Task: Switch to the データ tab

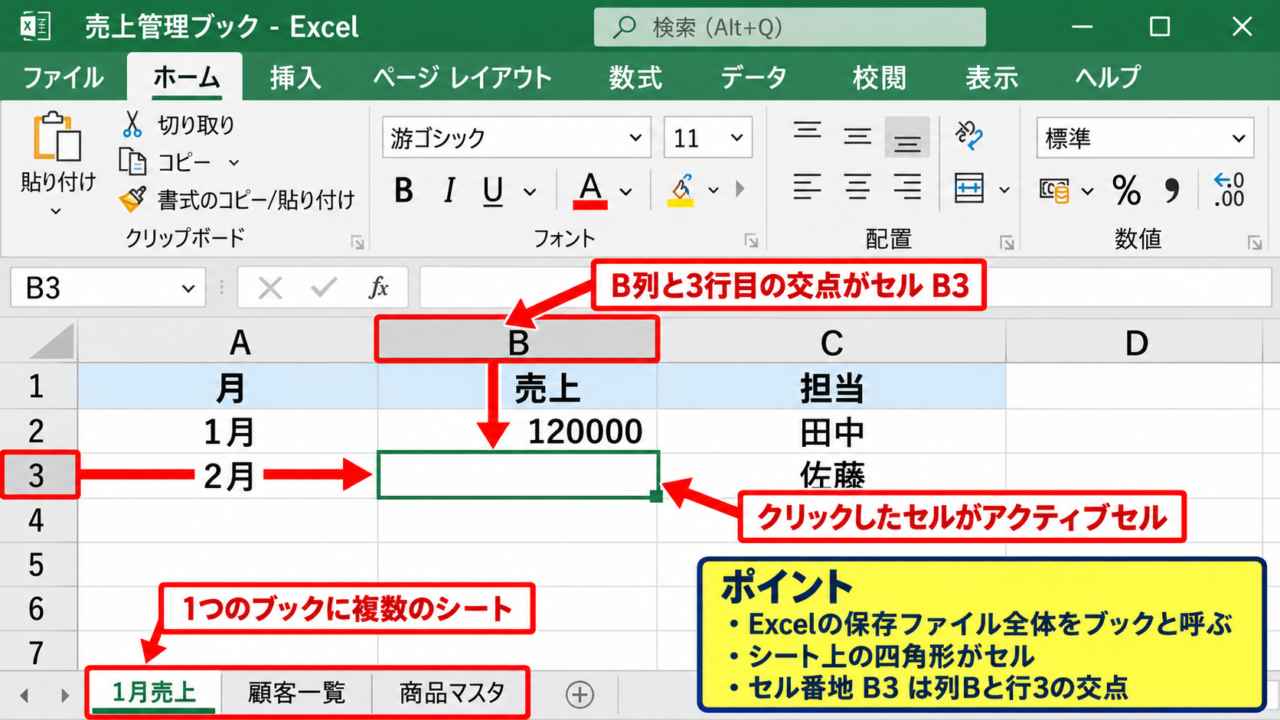Action: click(x=754, y=77)
